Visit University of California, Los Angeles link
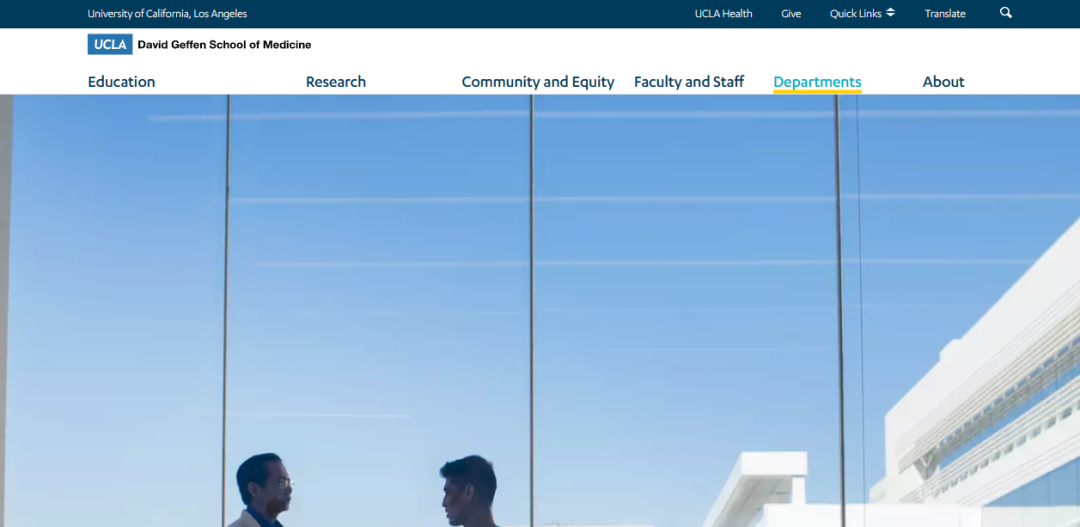1080x527 pixels. (167, 14)
